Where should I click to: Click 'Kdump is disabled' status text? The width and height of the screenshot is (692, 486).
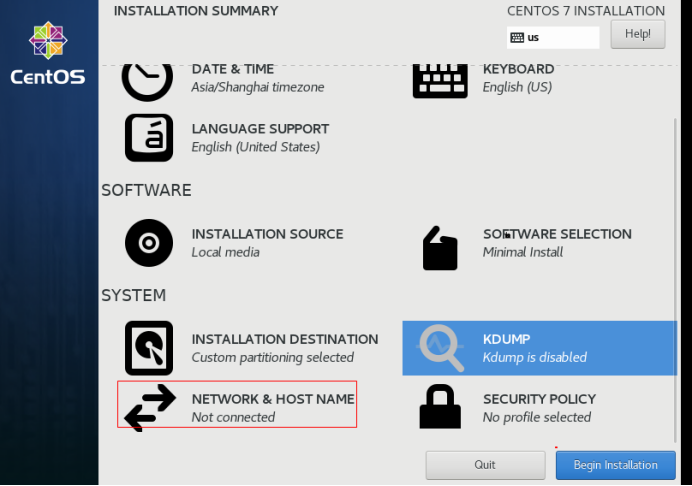535,357
